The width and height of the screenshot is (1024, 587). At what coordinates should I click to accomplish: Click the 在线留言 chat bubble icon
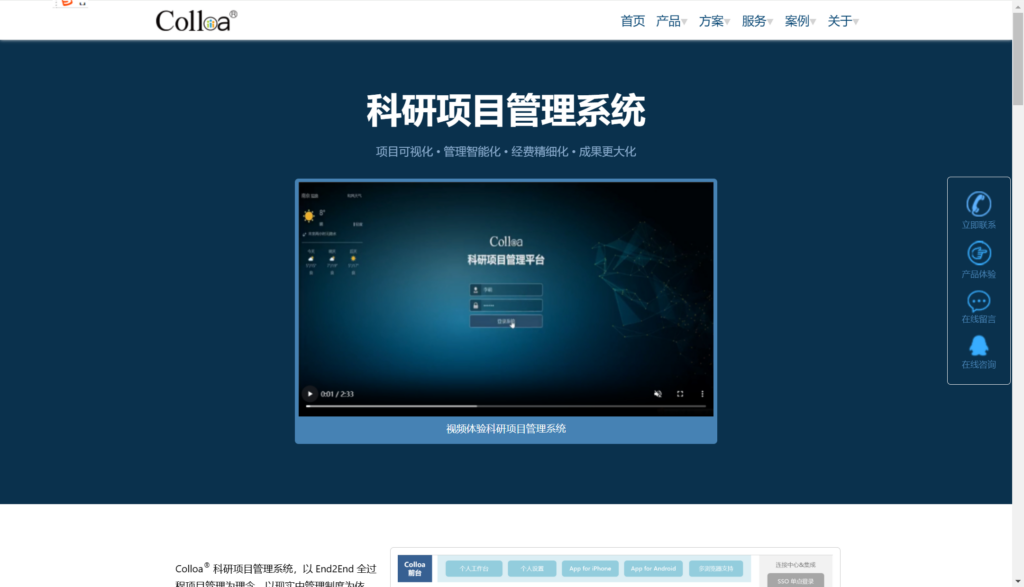pos(978,301)
